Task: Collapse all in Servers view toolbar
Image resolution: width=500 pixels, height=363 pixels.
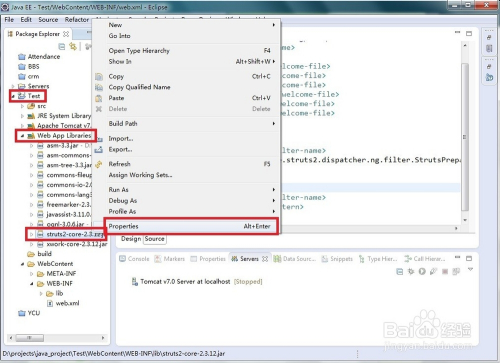Action: point(400,271)
